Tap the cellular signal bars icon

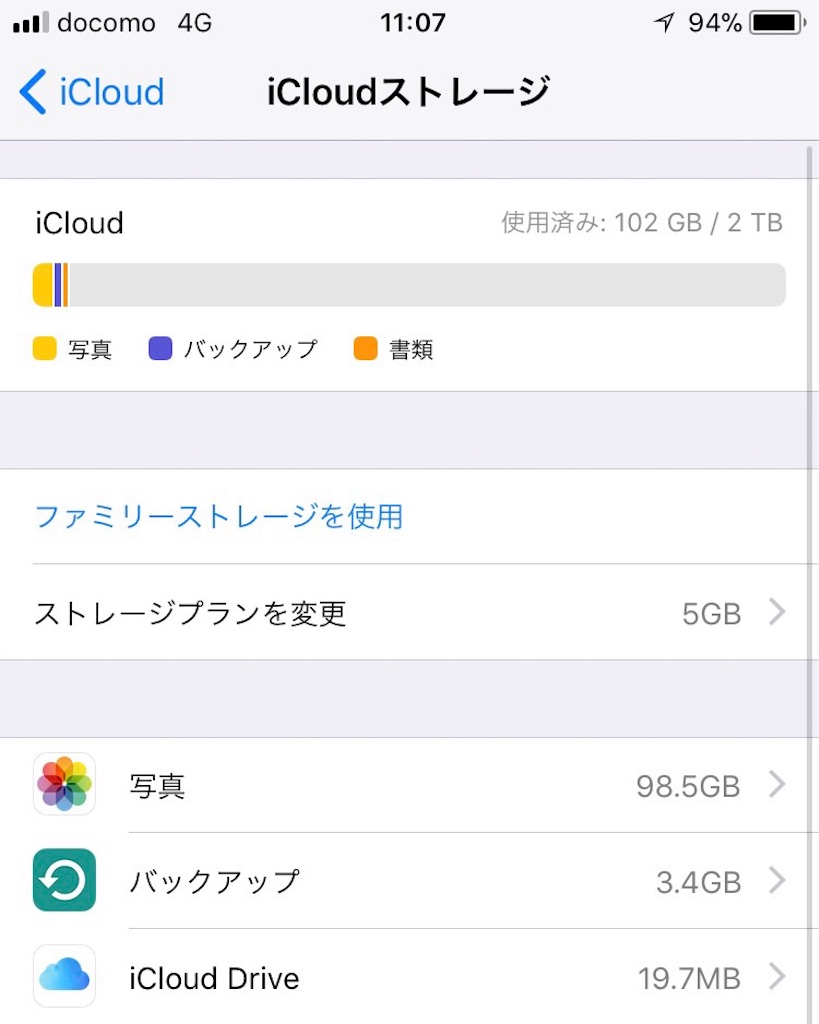[31, 23]
